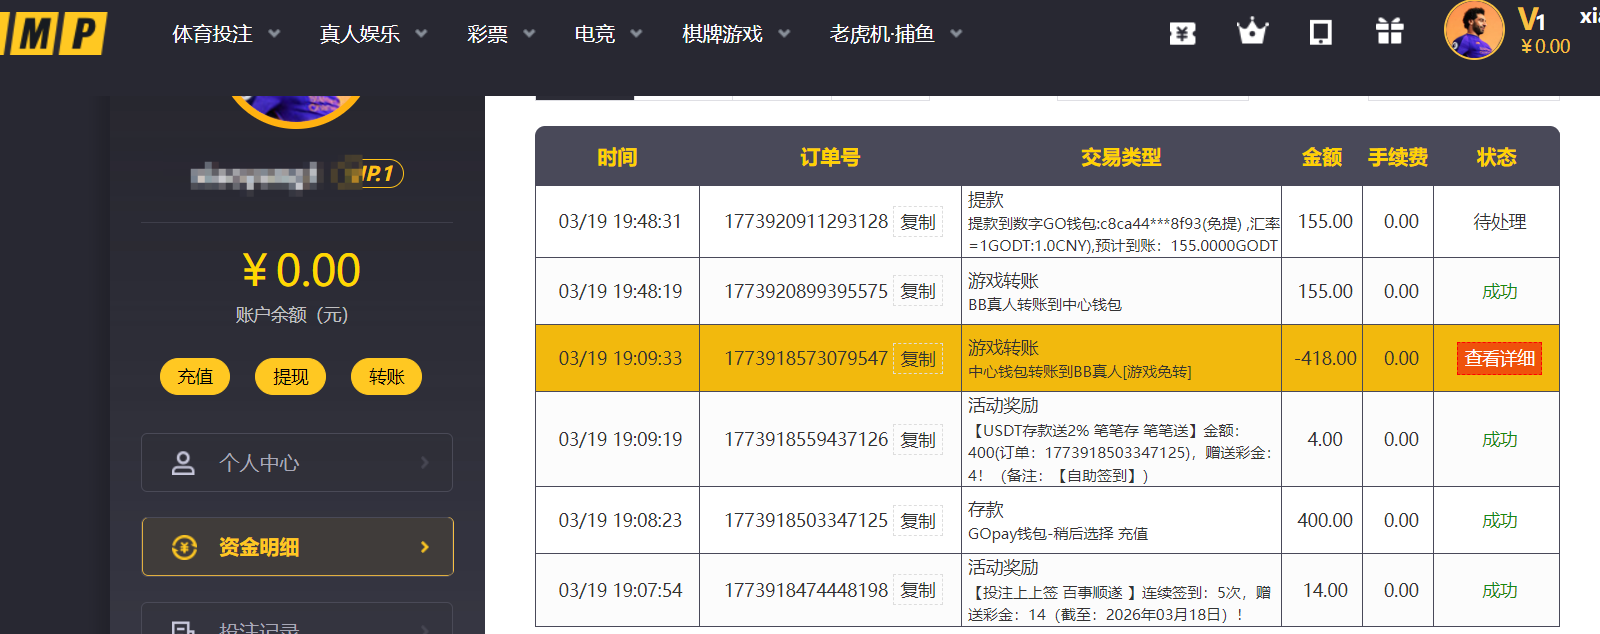This screenshot has width=1600, height=634.
Task: Click the 个人中心 person icon
Action: (183, 463)
